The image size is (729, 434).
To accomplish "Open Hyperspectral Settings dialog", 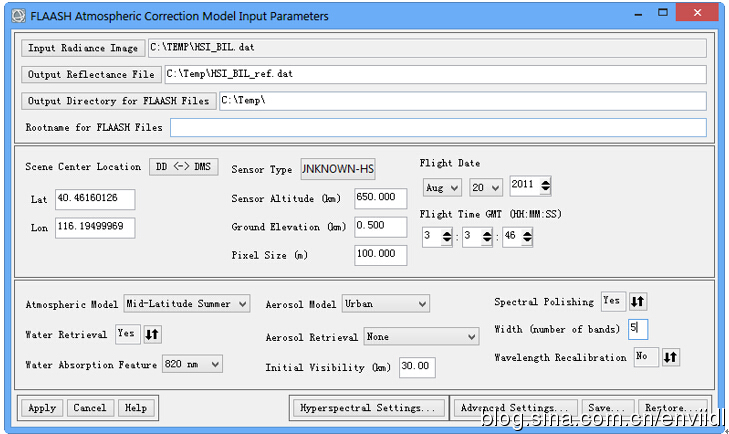I will point(367,408).
